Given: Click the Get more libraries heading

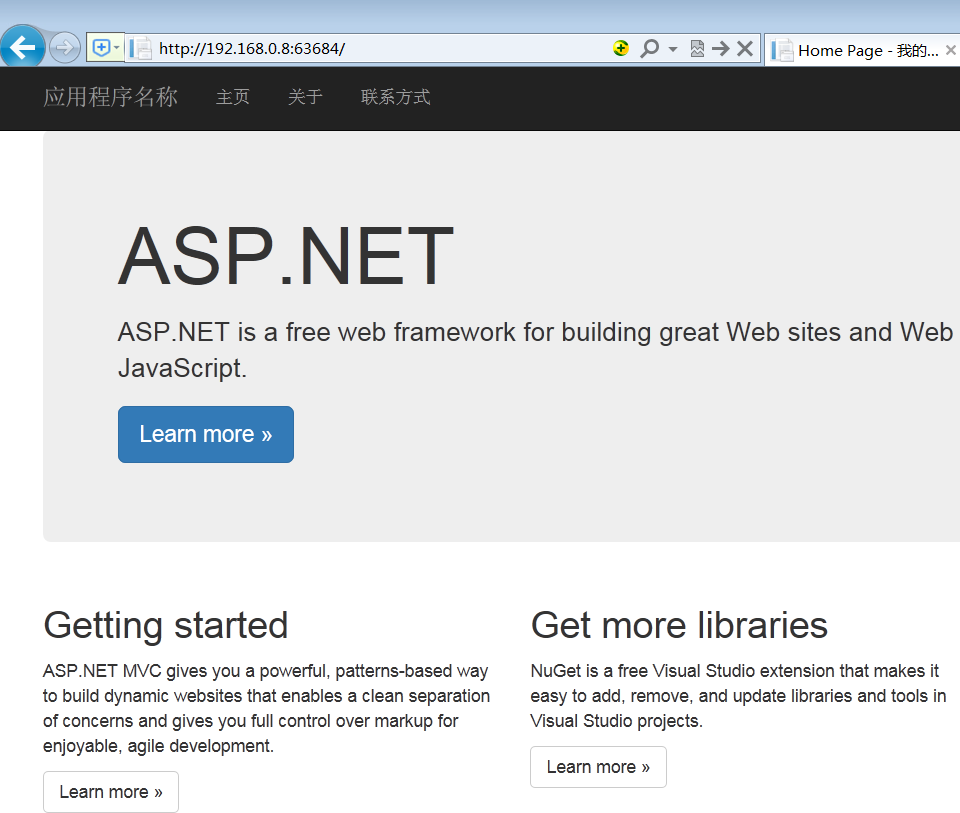Looking at the screenshot, I should [x=679, y=626].
